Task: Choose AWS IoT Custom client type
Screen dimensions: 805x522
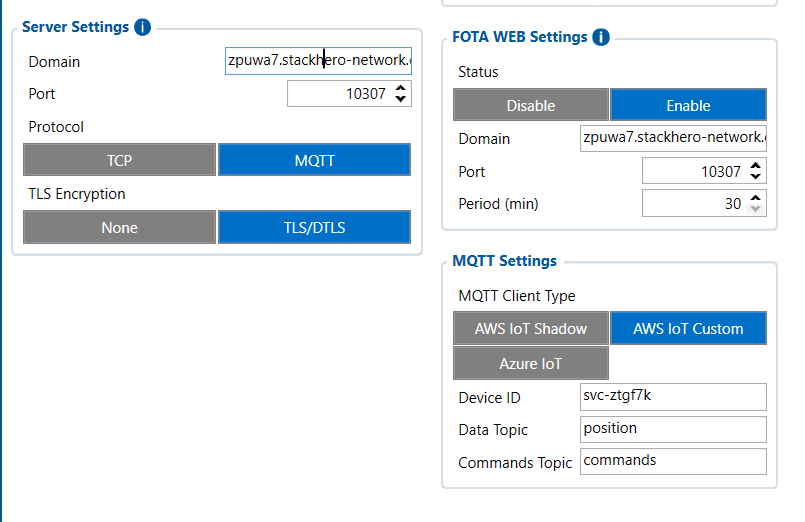Action: [688, 328]
